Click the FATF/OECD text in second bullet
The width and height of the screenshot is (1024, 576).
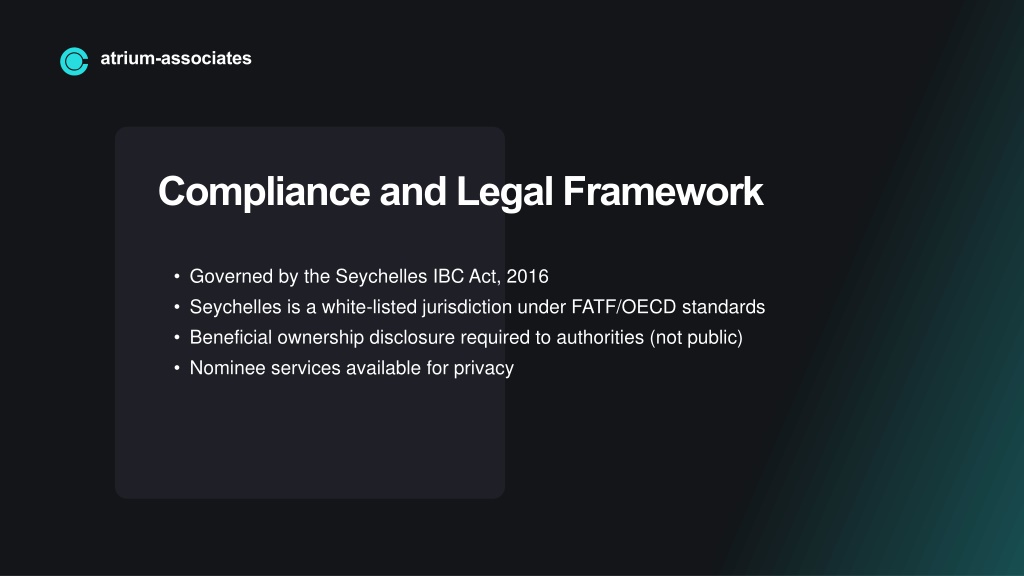click(624, 307)
